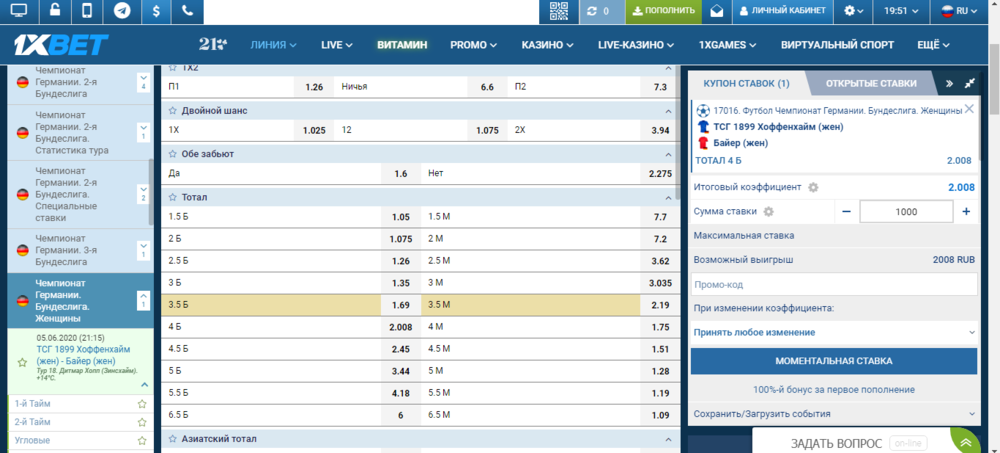Image resolution: width=1000 pixels, height=453 pixels.
Task: Open the settings gear dropdown
Action: [853, 11]
